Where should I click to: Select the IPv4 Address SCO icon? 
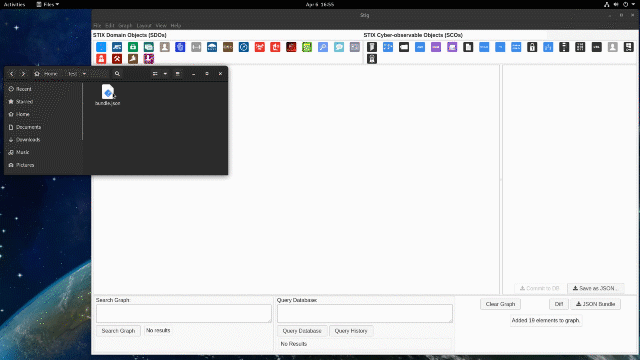[x=484, y=47]
